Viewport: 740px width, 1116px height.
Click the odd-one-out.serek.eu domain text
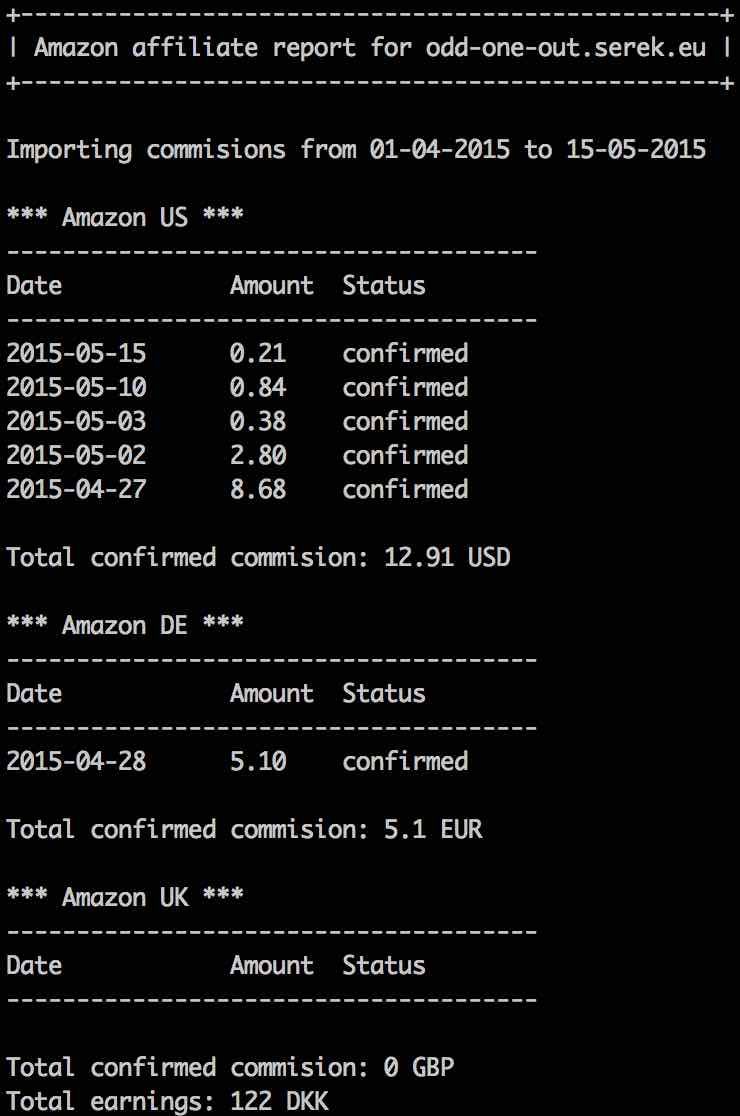pos(566,48)
